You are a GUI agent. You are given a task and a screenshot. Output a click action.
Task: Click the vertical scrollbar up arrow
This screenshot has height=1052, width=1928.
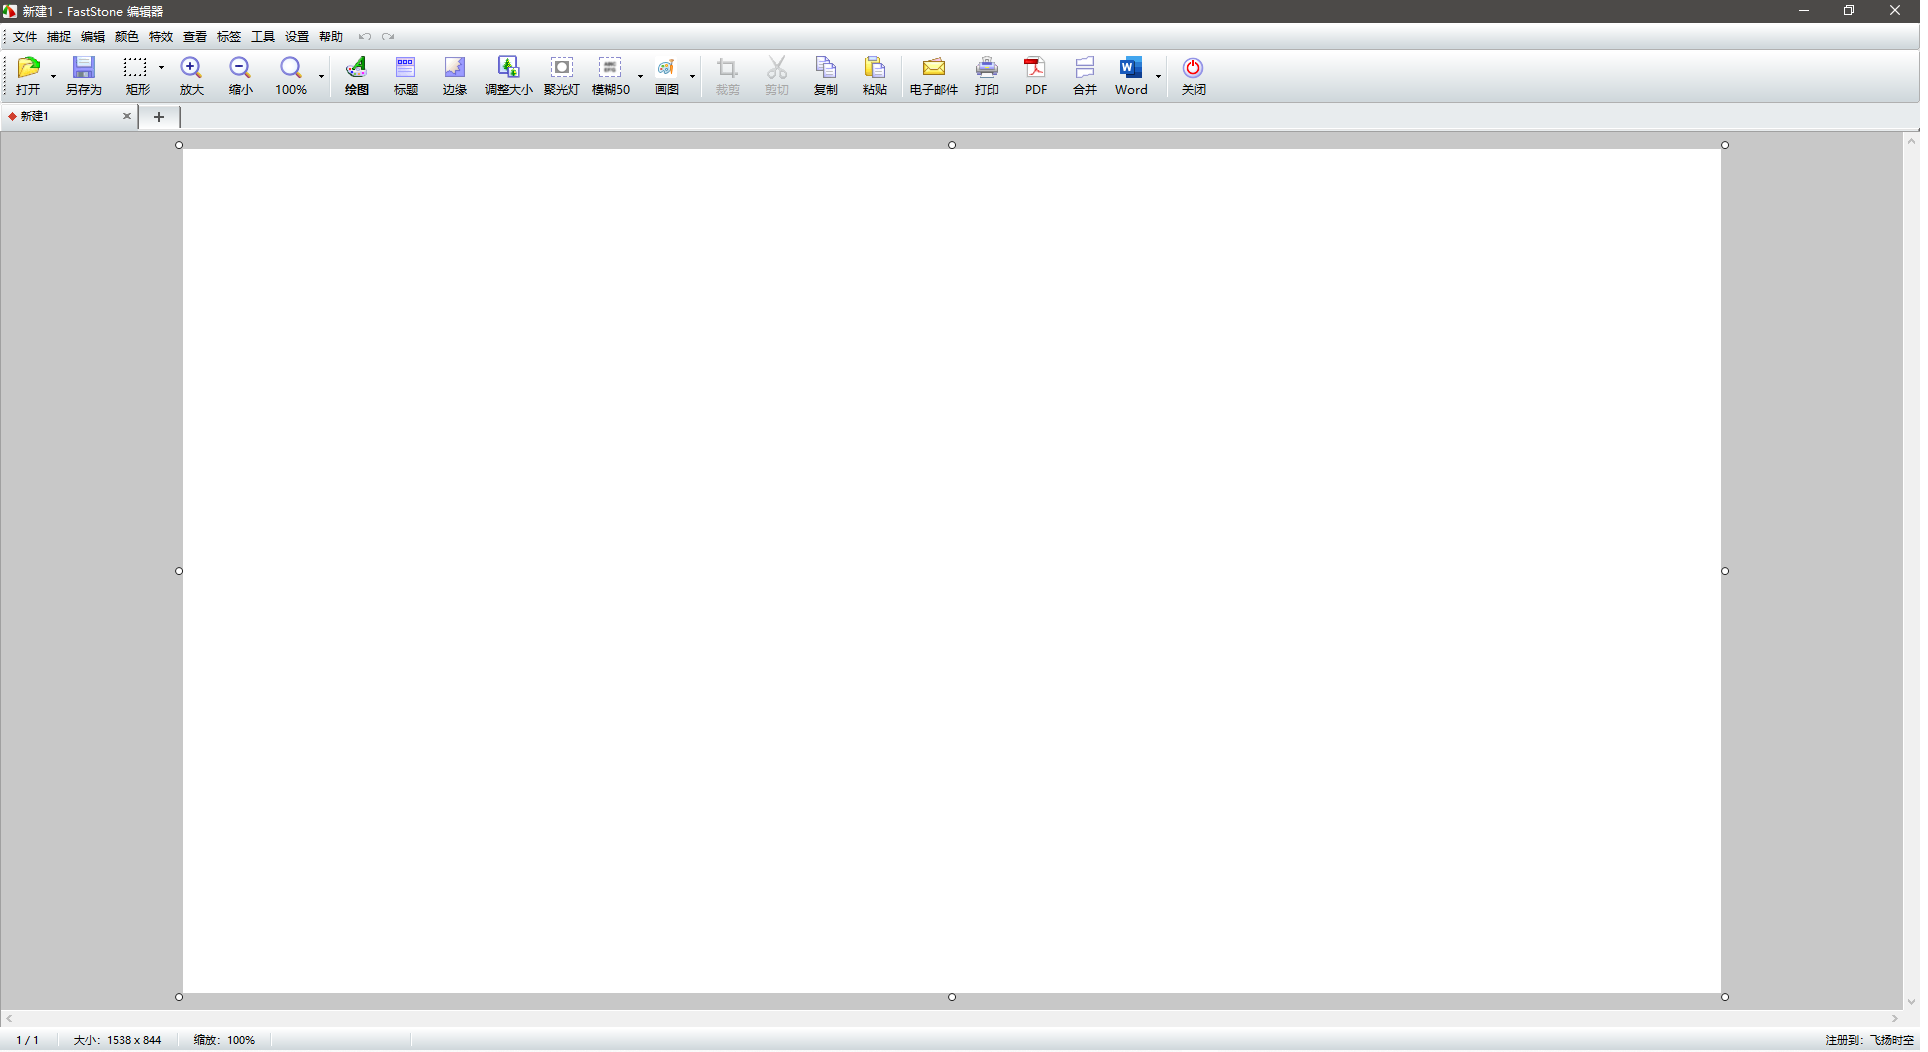pos(1911,142)
